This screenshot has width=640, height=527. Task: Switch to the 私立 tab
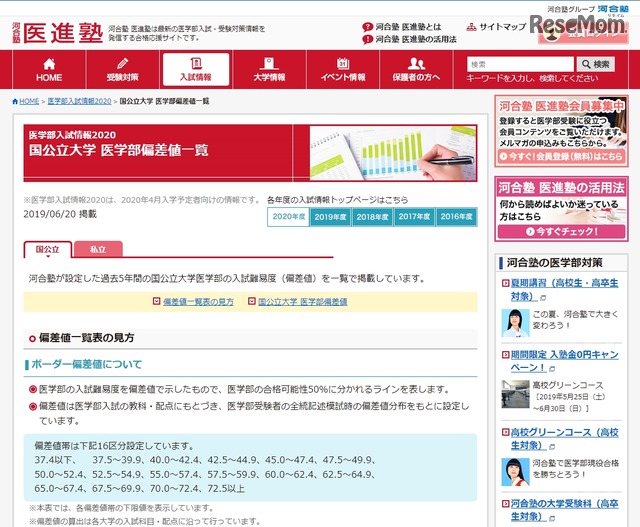click(98, 249)
